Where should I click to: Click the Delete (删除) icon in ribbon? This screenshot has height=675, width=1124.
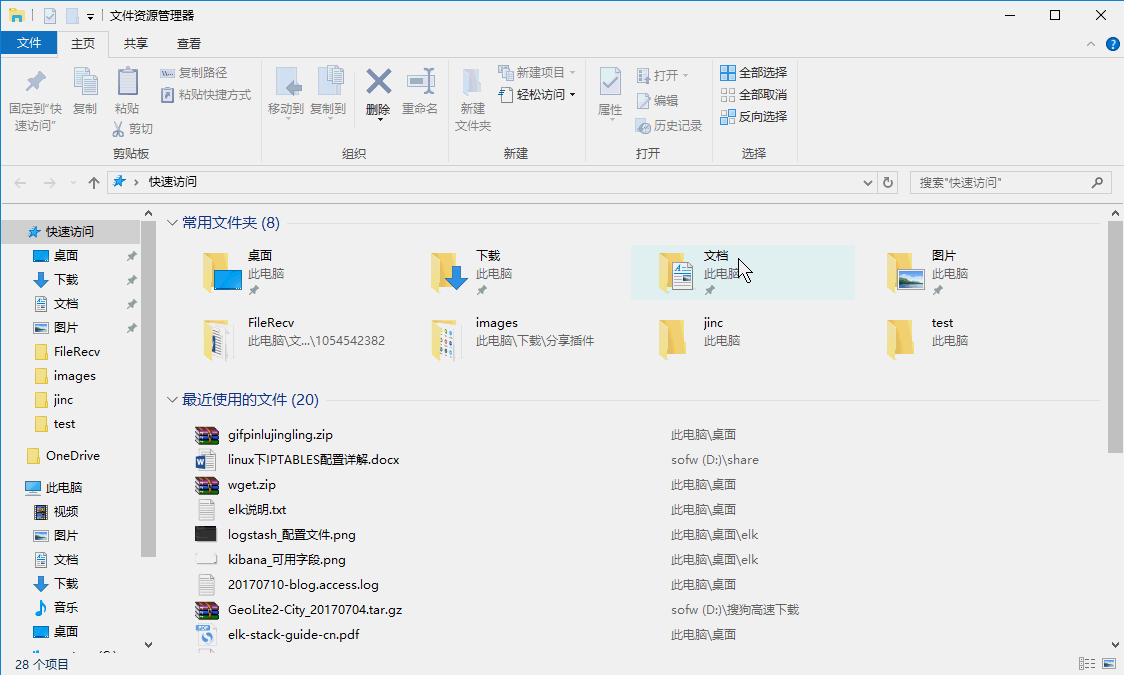pos(378,83)
